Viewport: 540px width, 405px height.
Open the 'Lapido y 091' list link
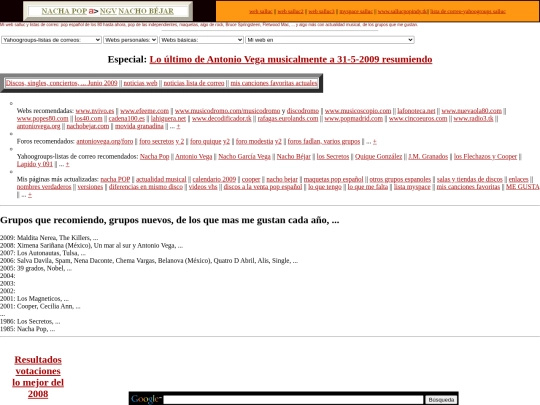click(x=34, y=164)
